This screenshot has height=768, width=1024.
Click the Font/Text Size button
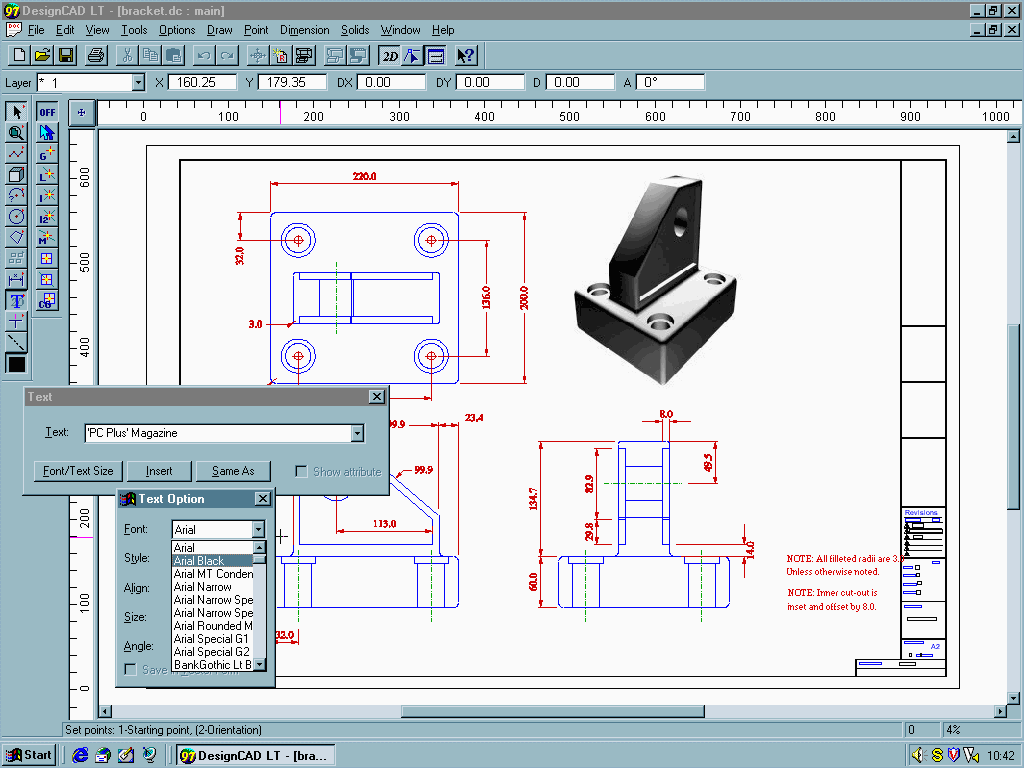(x=78, y=471)
